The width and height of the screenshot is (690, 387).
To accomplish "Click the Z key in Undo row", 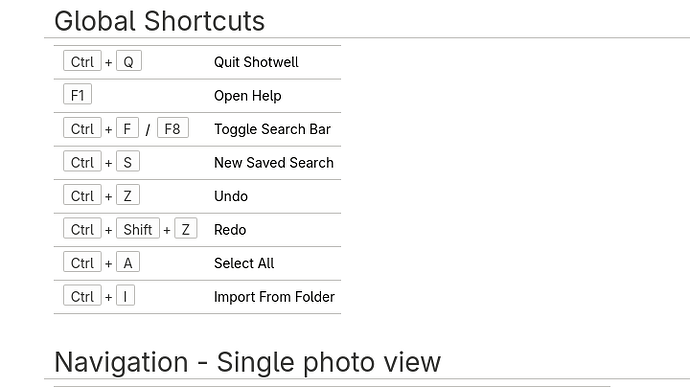I will [x=128, y=195].
